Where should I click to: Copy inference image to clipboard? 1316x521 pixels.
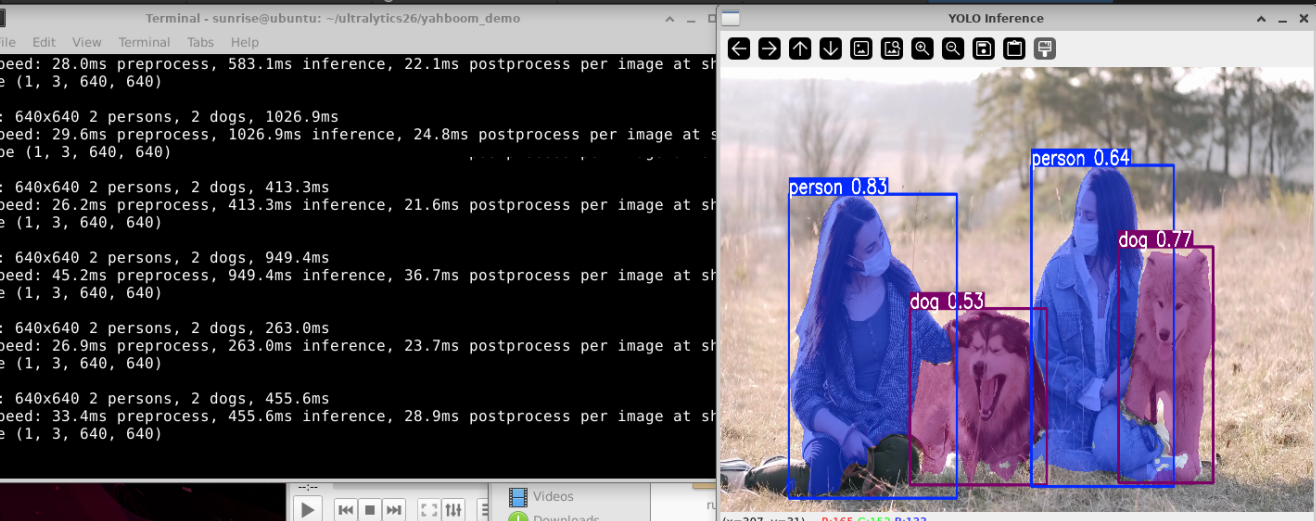coord(1014,48)
